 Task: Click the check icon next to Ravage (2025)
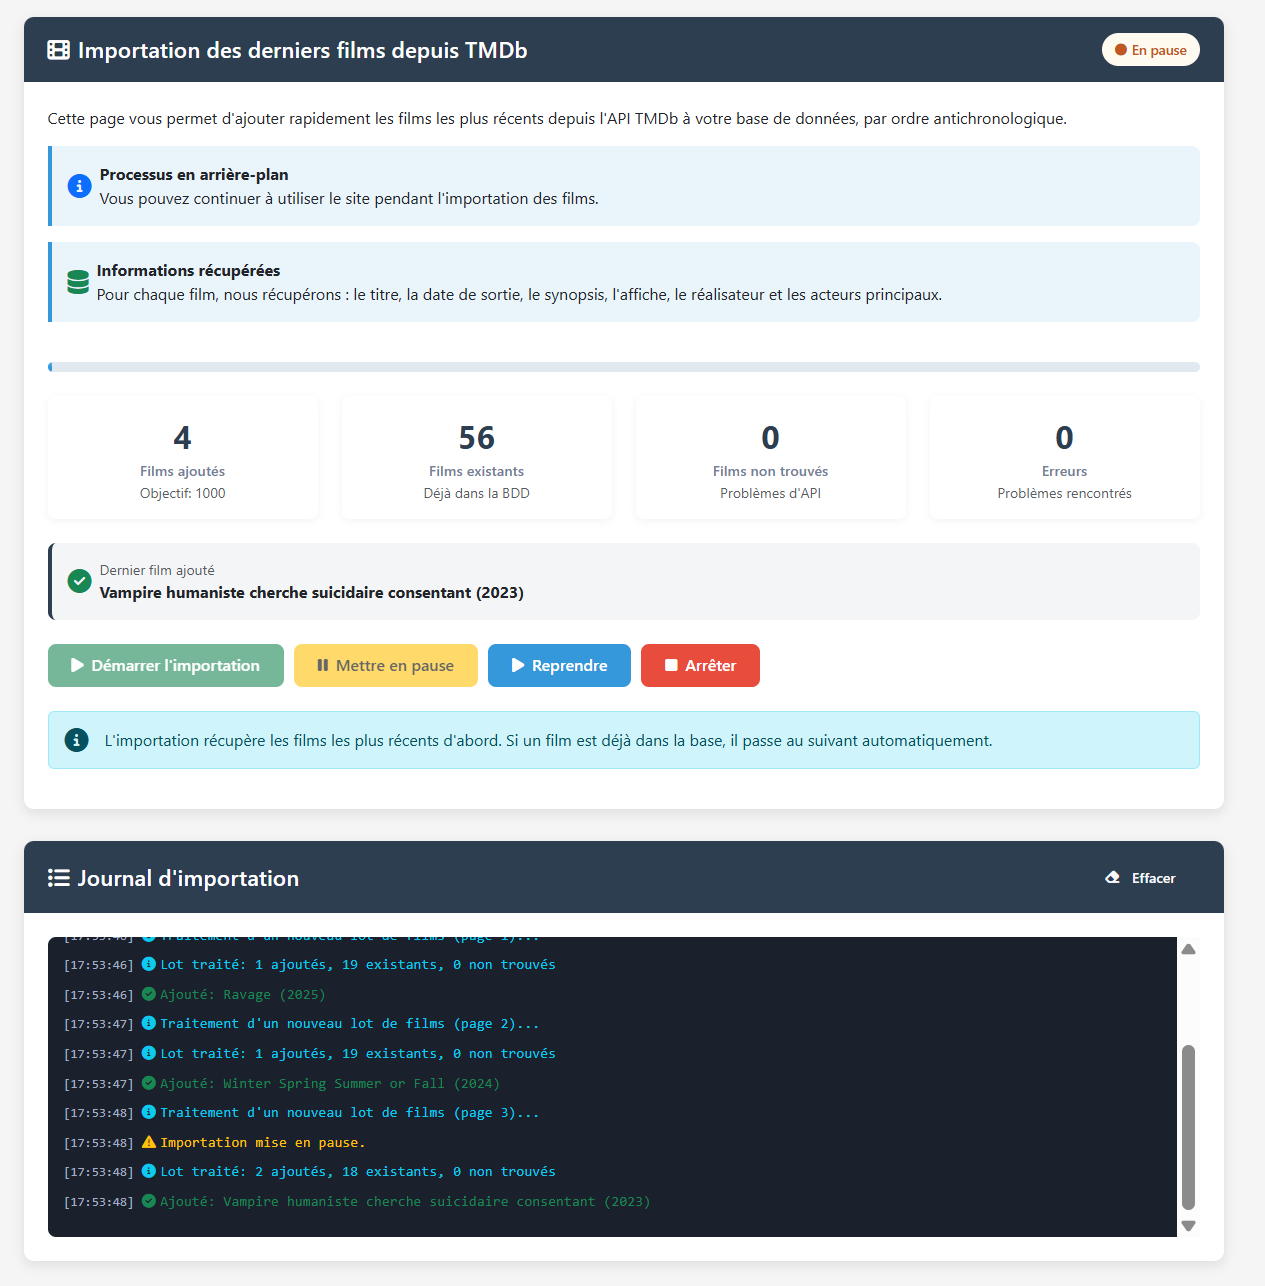149,994
